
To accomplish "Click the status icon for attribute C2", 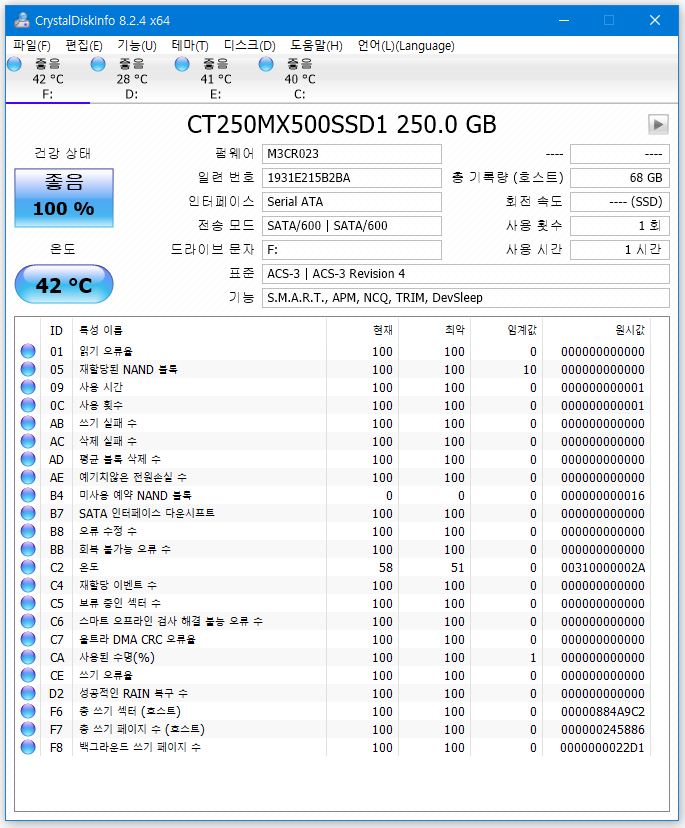I will point(28,567).
